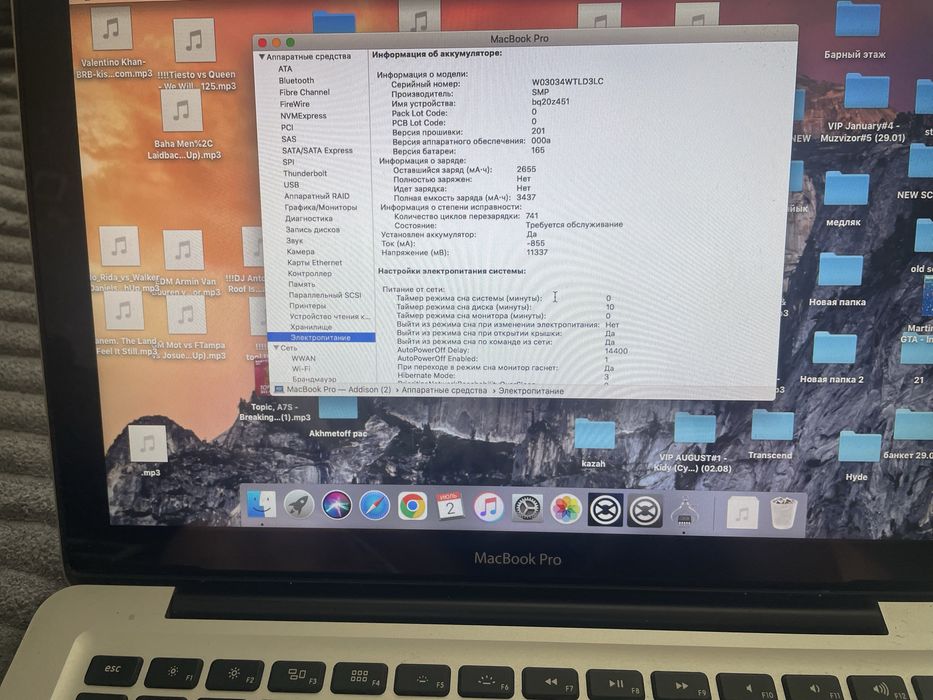Viewport: 933px width, 700px height.
Task: Click cycle count value 741
Action: click(x=532, y=215)
